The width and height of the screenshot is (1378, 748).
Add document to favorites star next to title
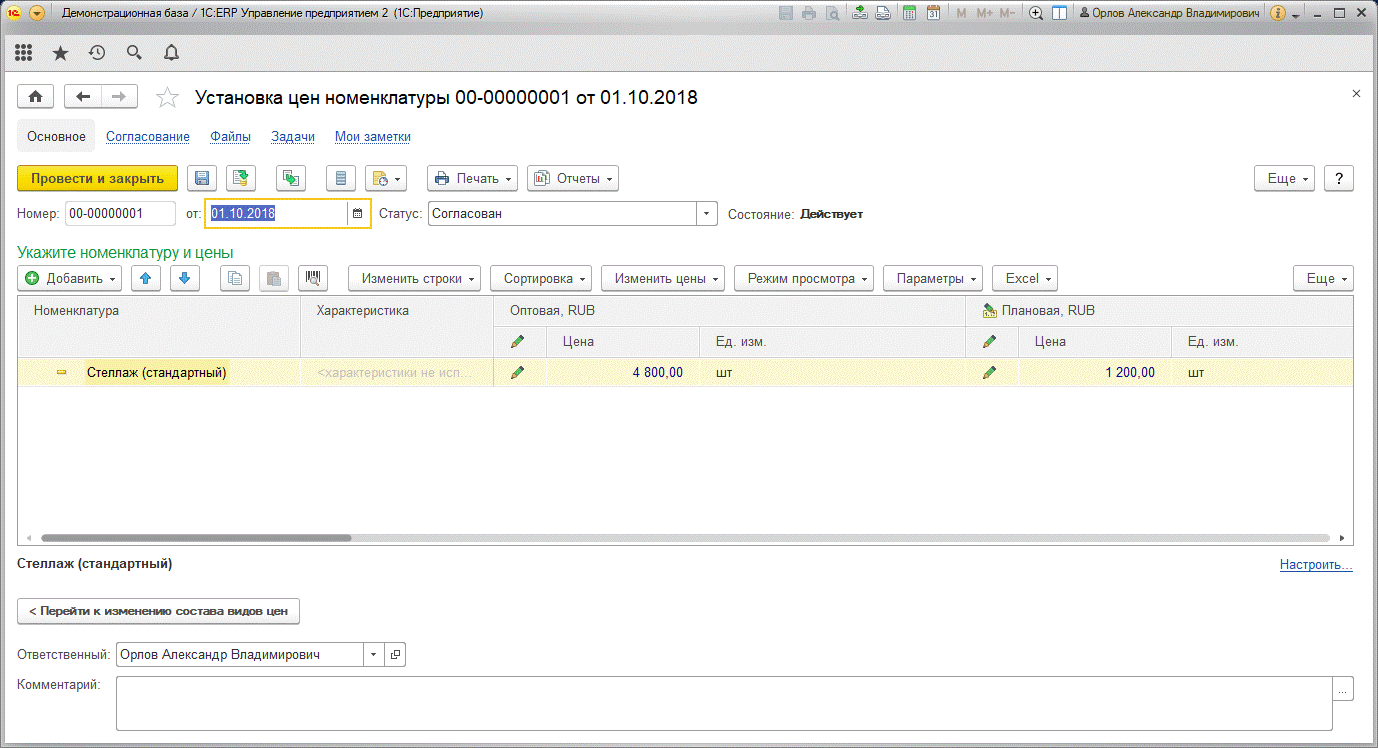tap(168, 97)
